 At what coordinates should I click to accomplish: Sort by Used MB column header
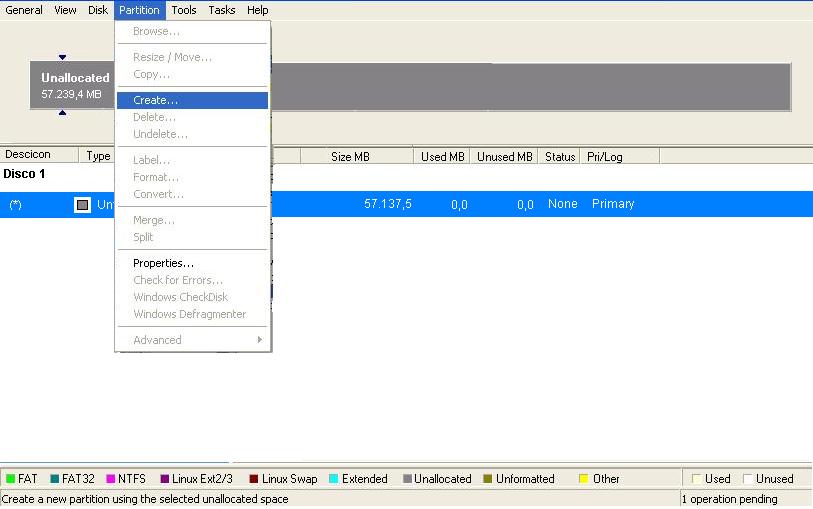pyautogui.click(x=442, y=156)
